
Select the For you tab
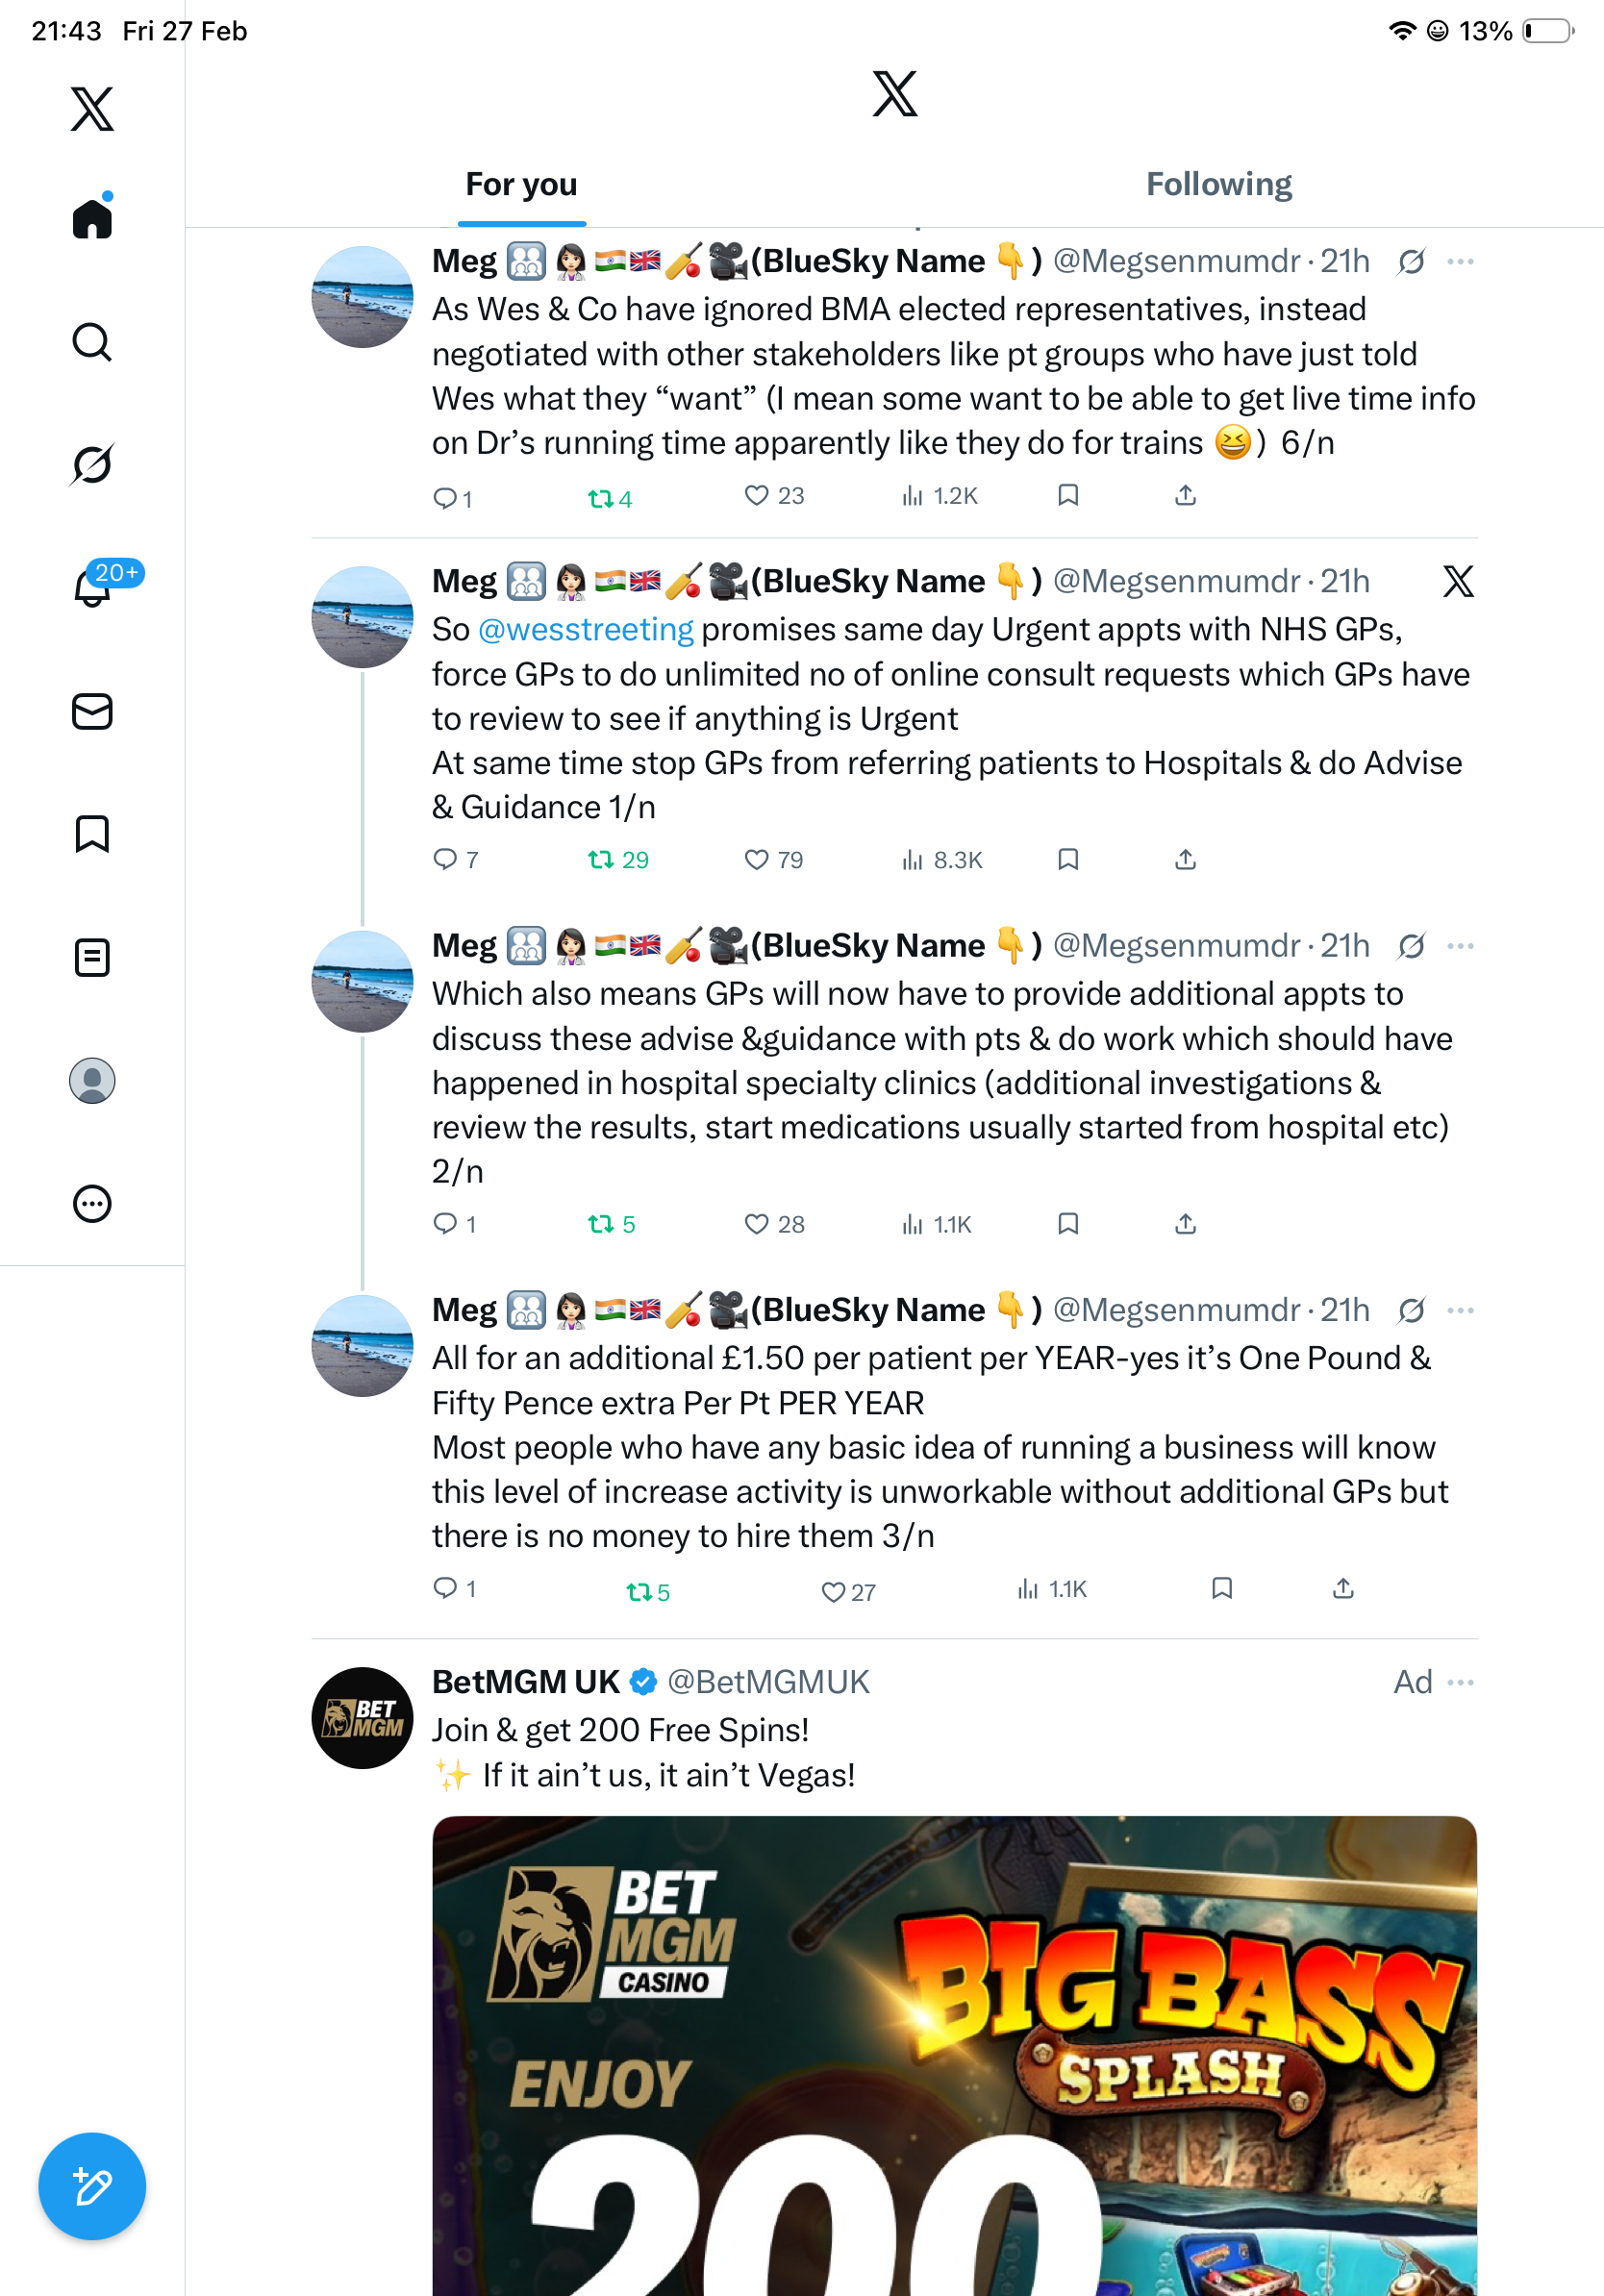(521, 184)
